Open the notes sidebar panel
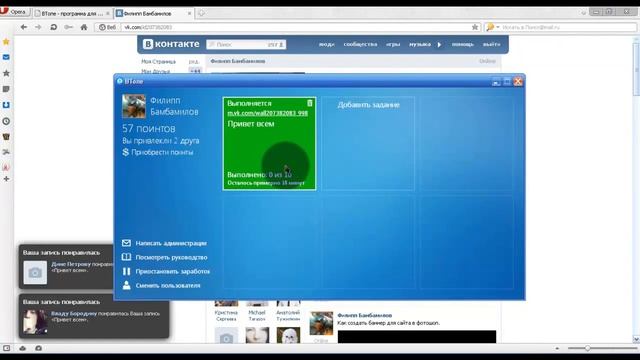The image size is (640, 360). [x=6, y=89]
